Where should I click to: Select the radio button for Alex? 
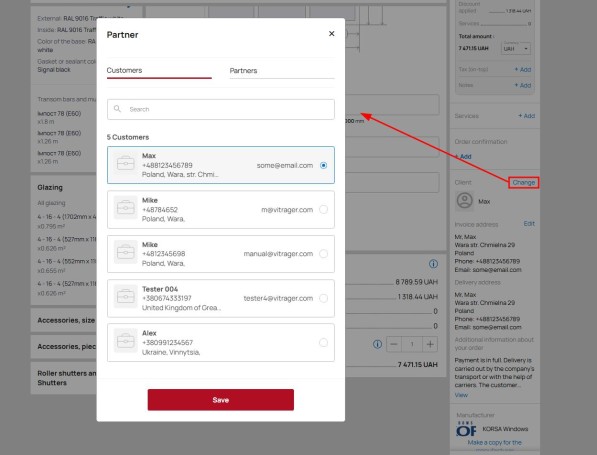coord(323,343)
